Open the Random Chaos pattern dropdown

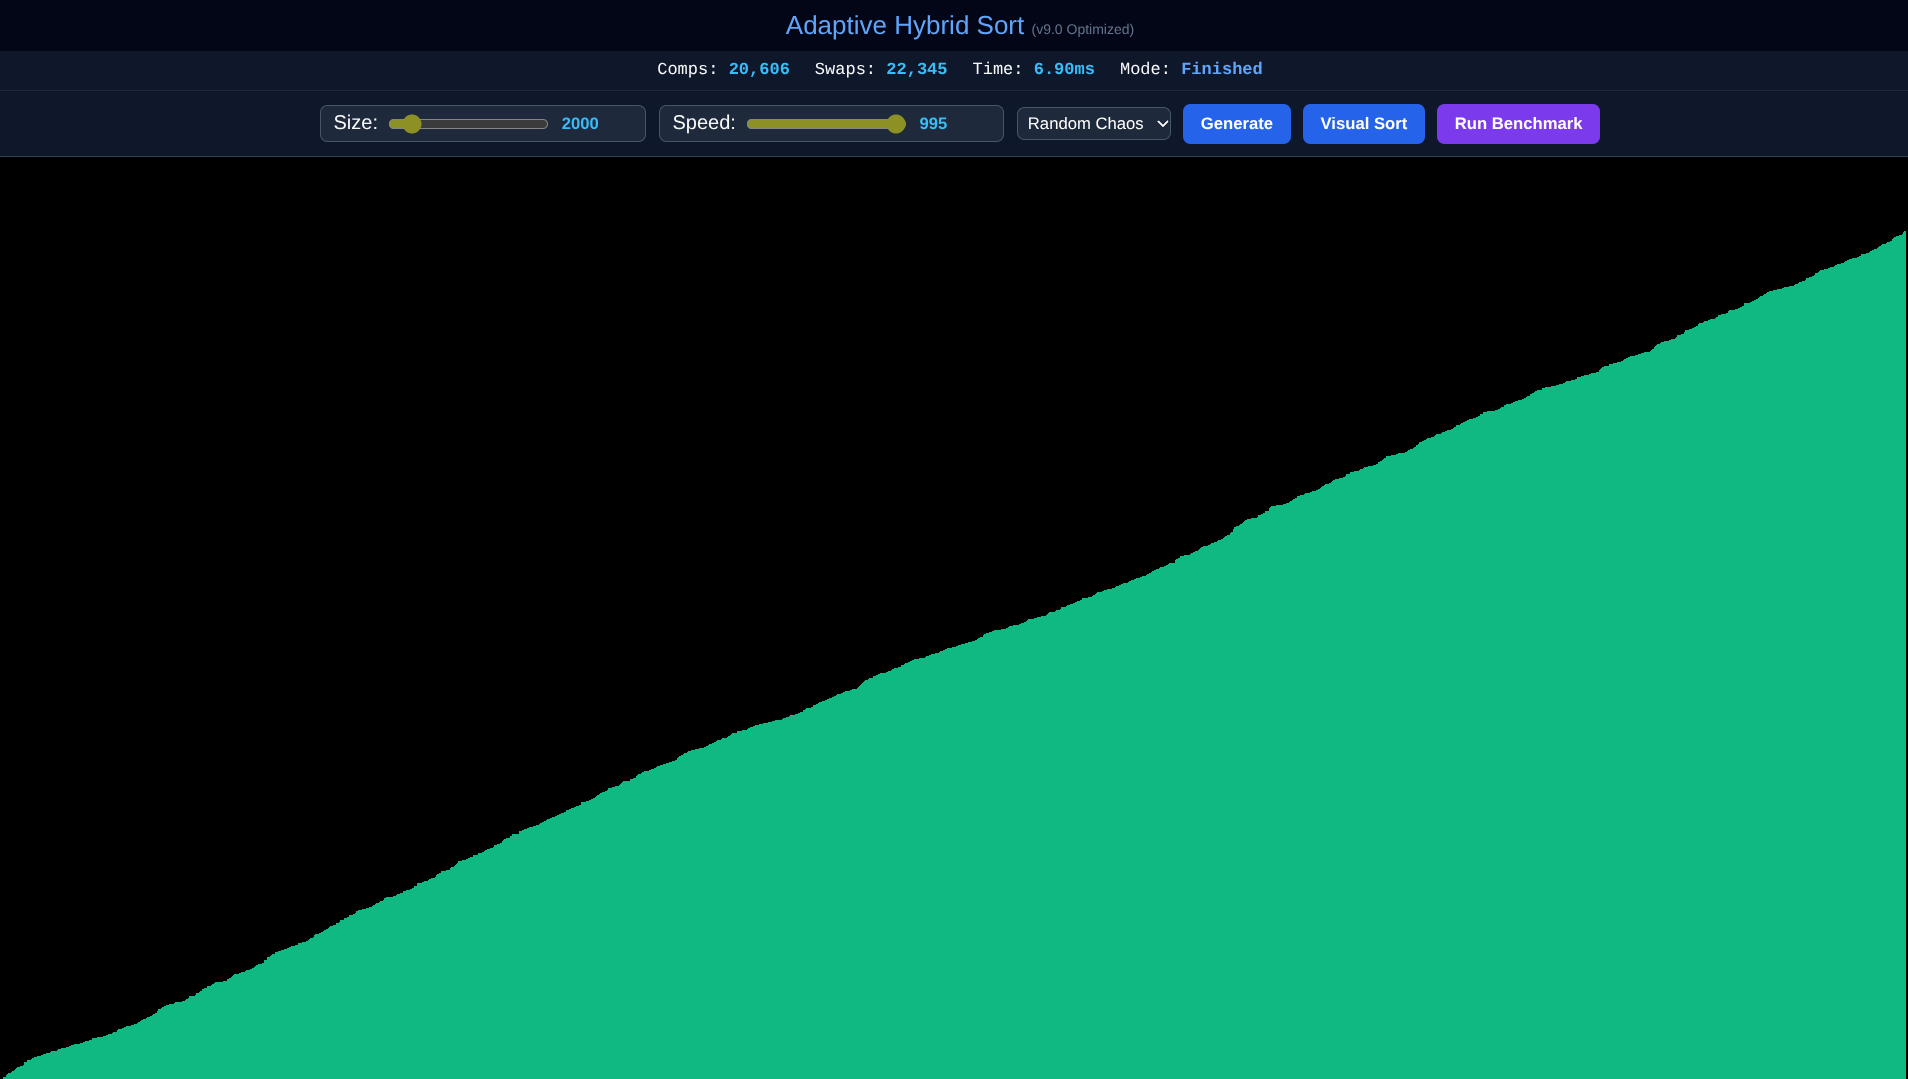[1094, 124]
